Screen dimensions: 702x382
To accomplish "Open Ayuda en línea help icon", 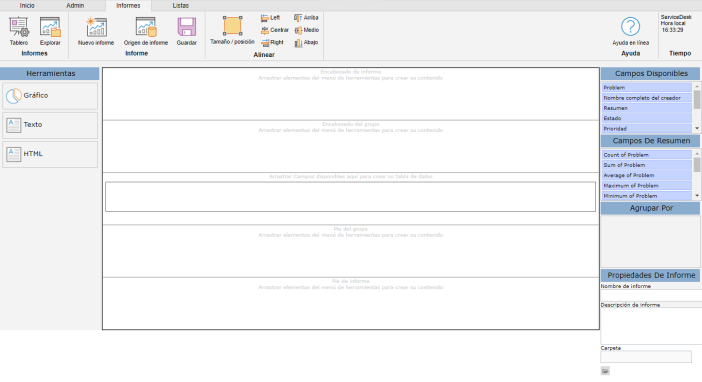I will (x=630, y=27).
